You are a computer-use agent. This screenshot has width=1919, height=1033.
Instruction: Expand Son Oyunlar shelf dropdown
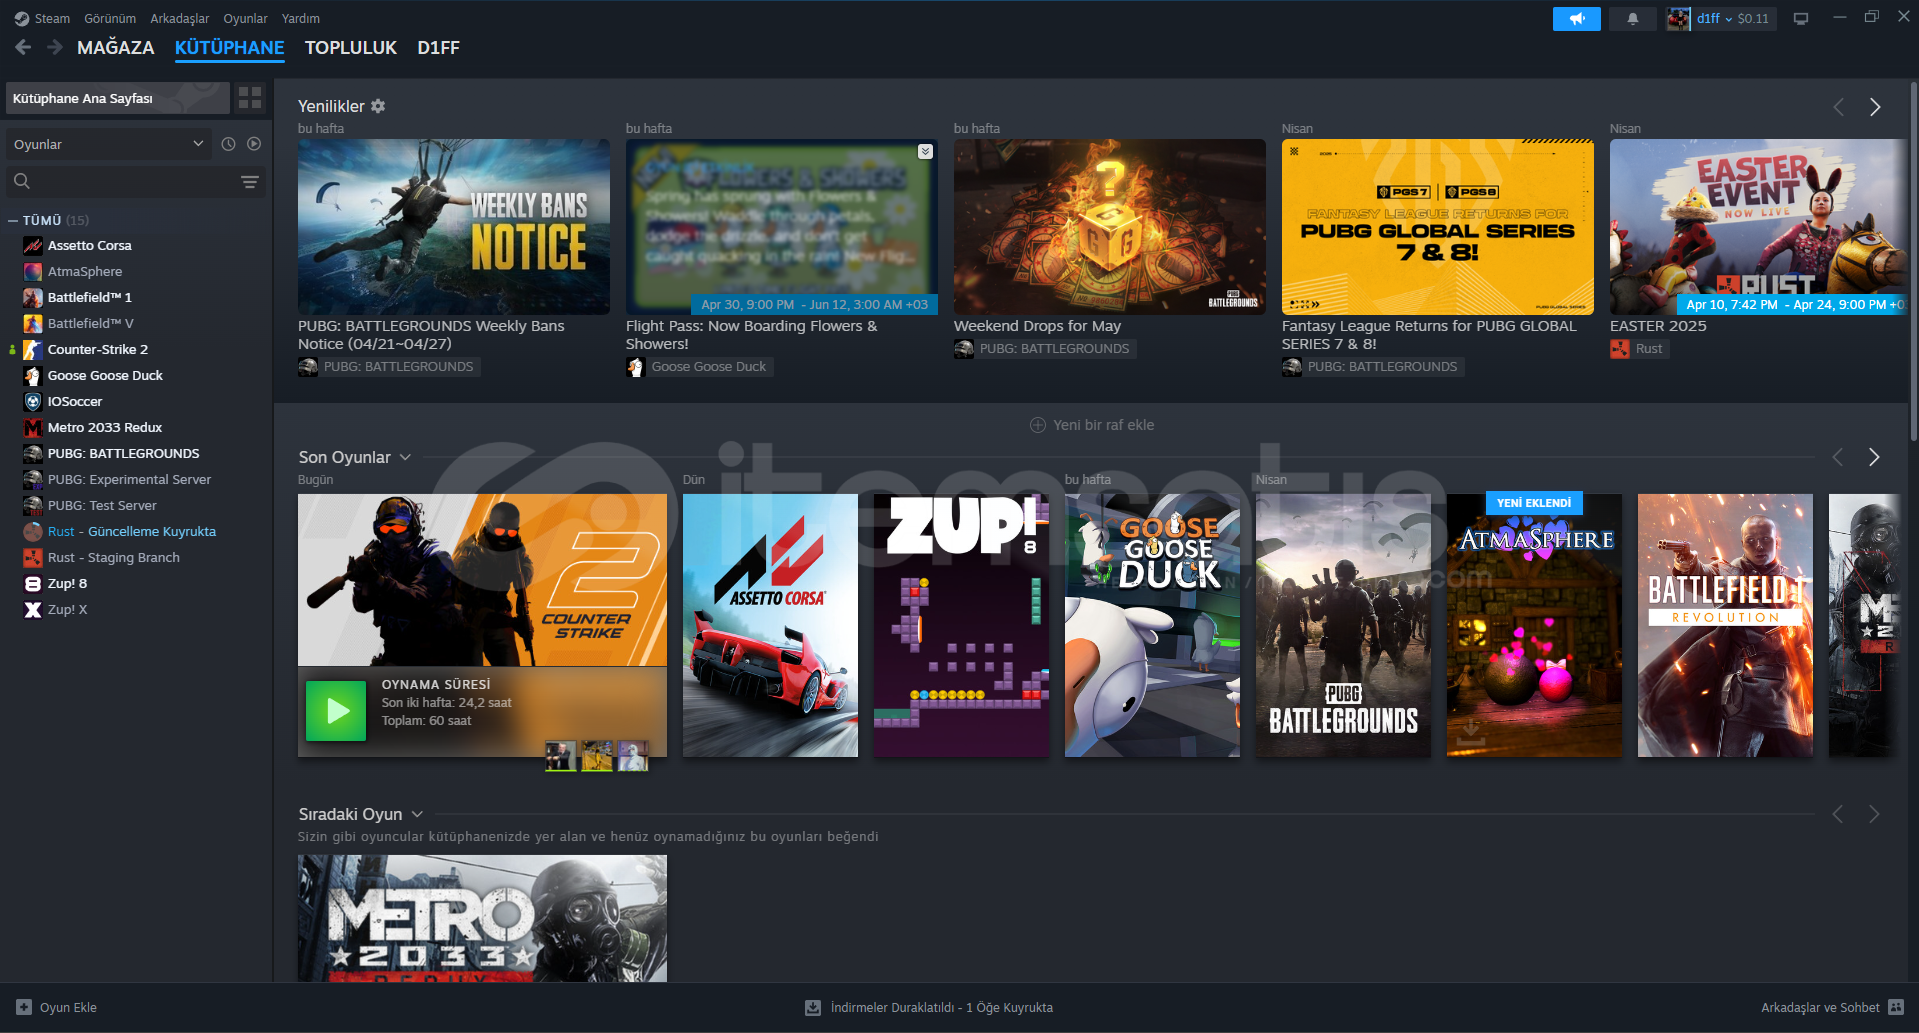(405, 457)
